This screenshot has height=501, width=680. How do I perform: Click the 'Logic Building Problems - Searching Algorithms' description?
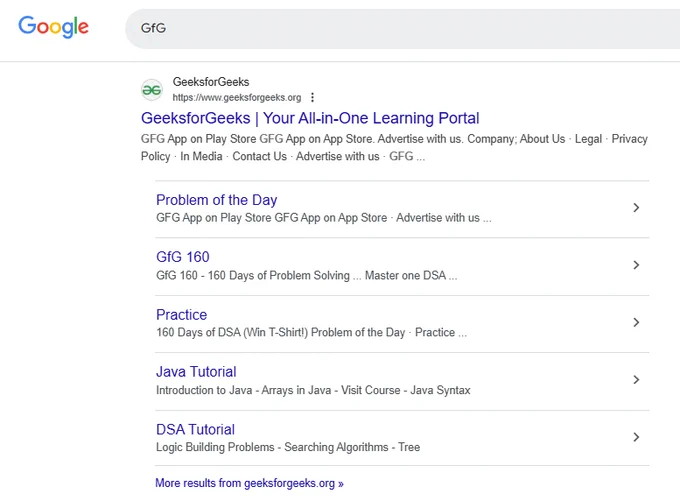click(288, 447)
